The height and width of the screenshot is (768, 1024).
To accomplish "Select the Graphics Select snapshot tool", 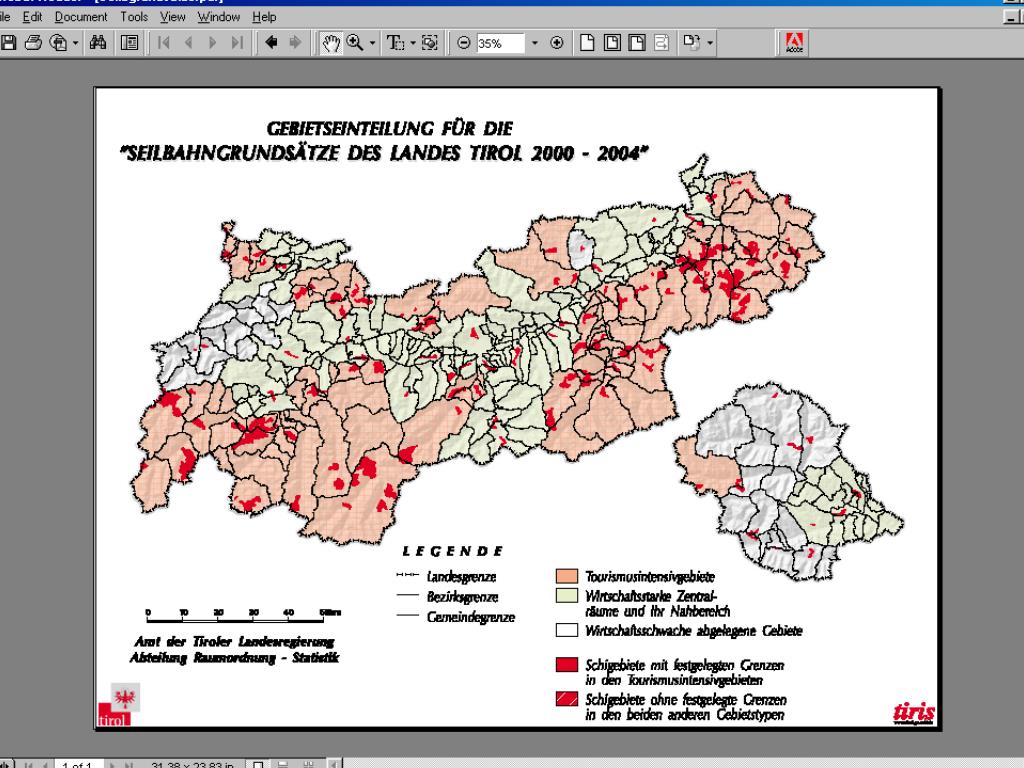I will pos(430,43).
